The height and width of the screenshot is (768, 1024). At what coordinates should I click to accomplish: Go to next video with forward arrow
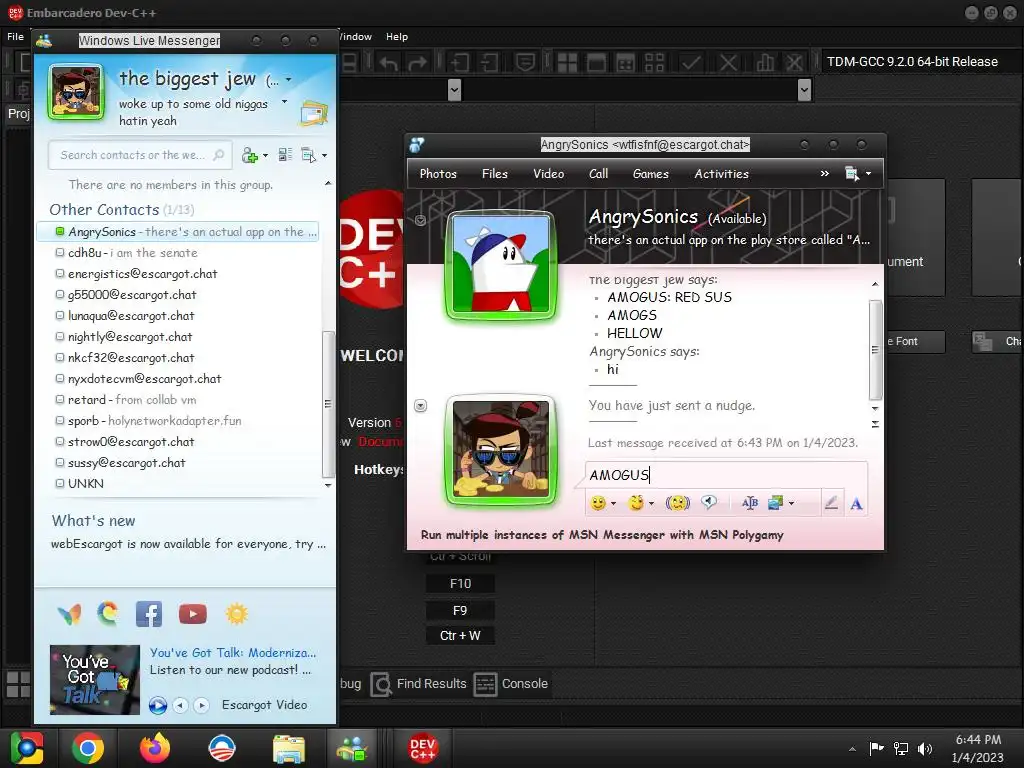tap(202, 705)
